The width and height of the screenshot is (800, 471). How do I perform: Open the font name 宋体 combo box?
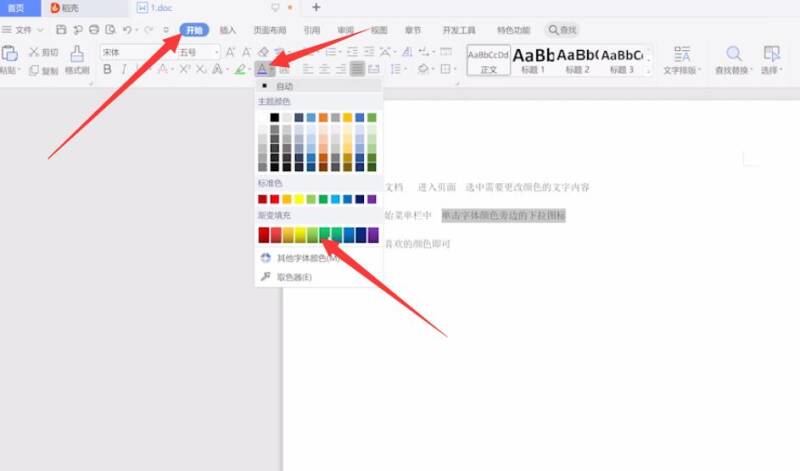coord(138,52)
